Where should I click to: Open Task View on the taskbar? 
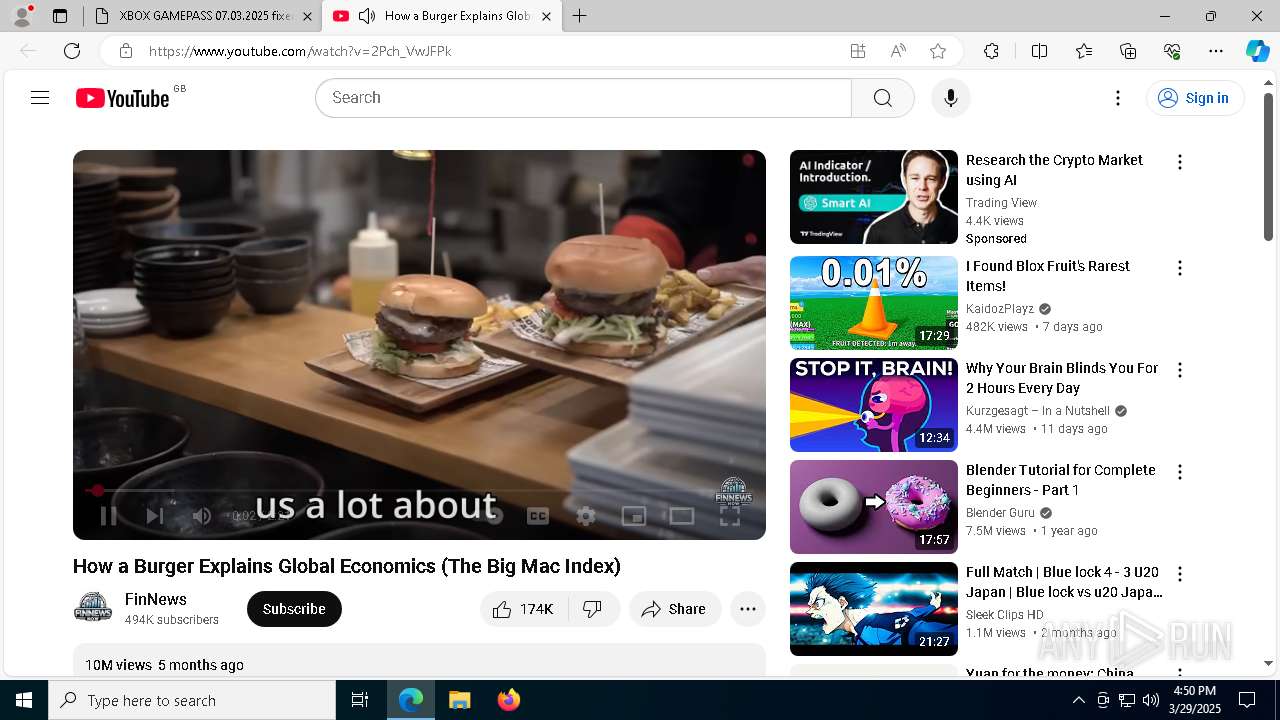pyautogui.click(x=360, y=700)
